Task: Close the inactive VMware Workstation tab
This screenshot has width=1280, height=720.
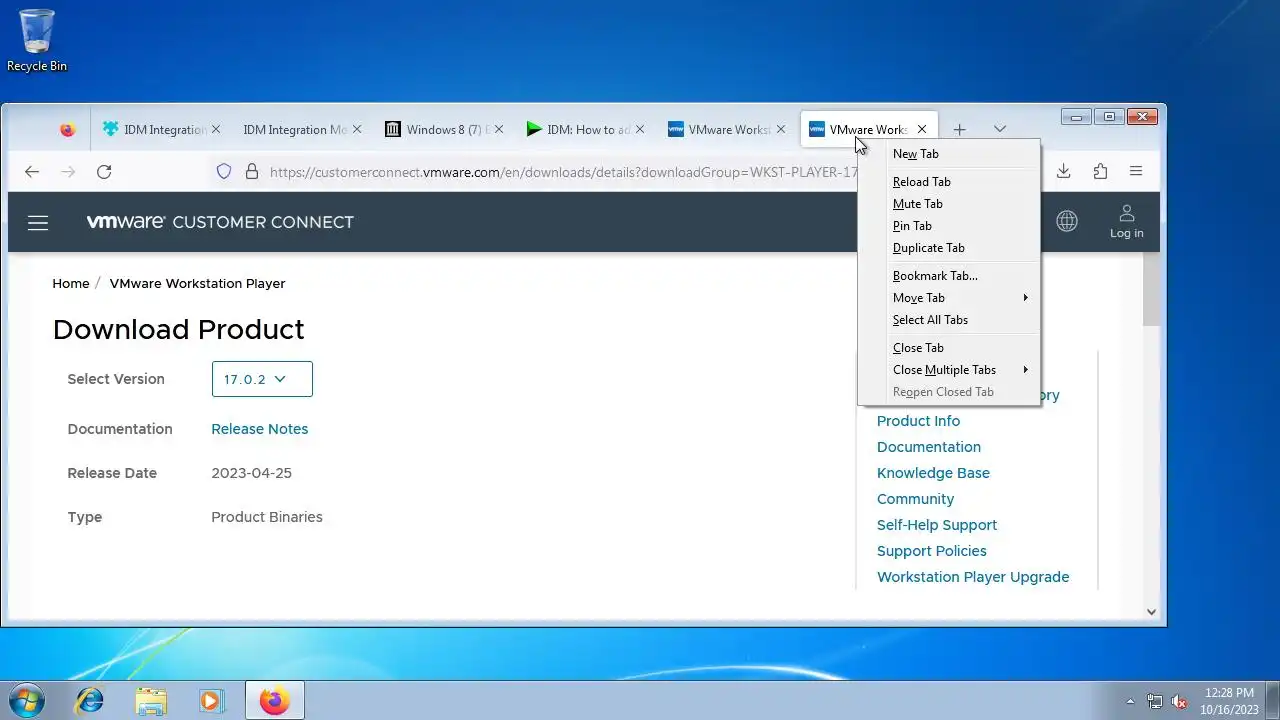Action: [781, 130]
